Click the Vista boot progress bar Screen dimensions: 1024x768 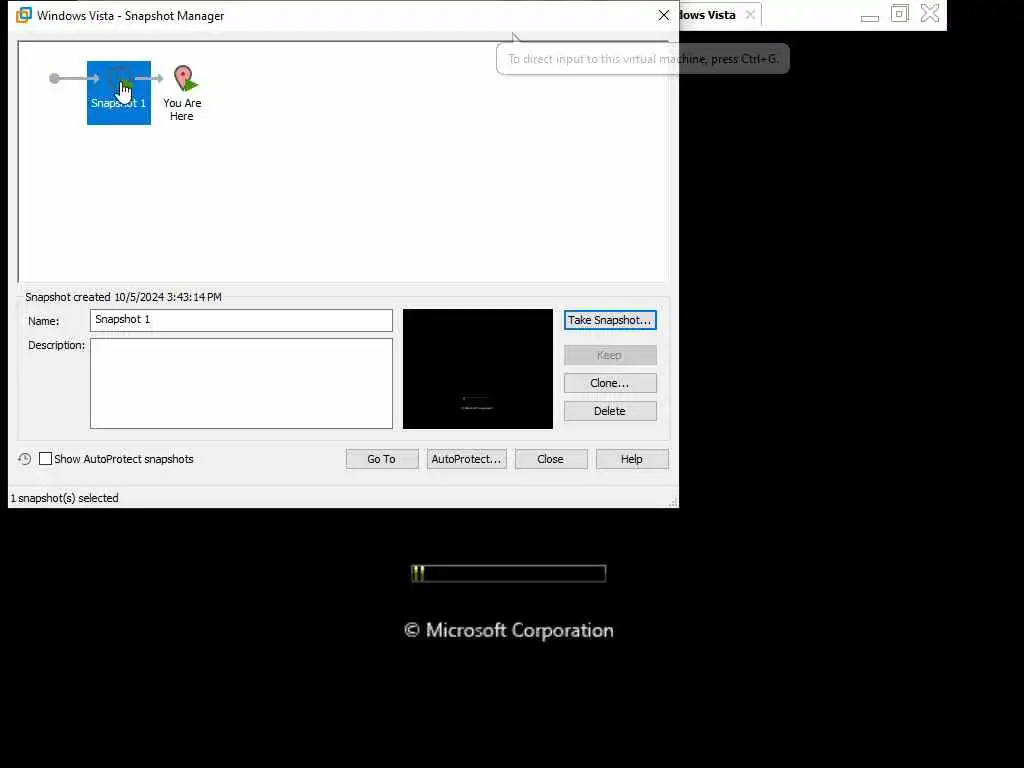509,573
